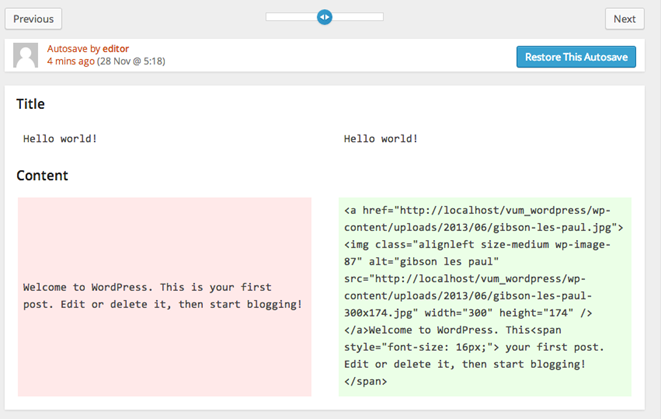Click slider track left of the handle
661x419 pixels.
pos(291,17)
